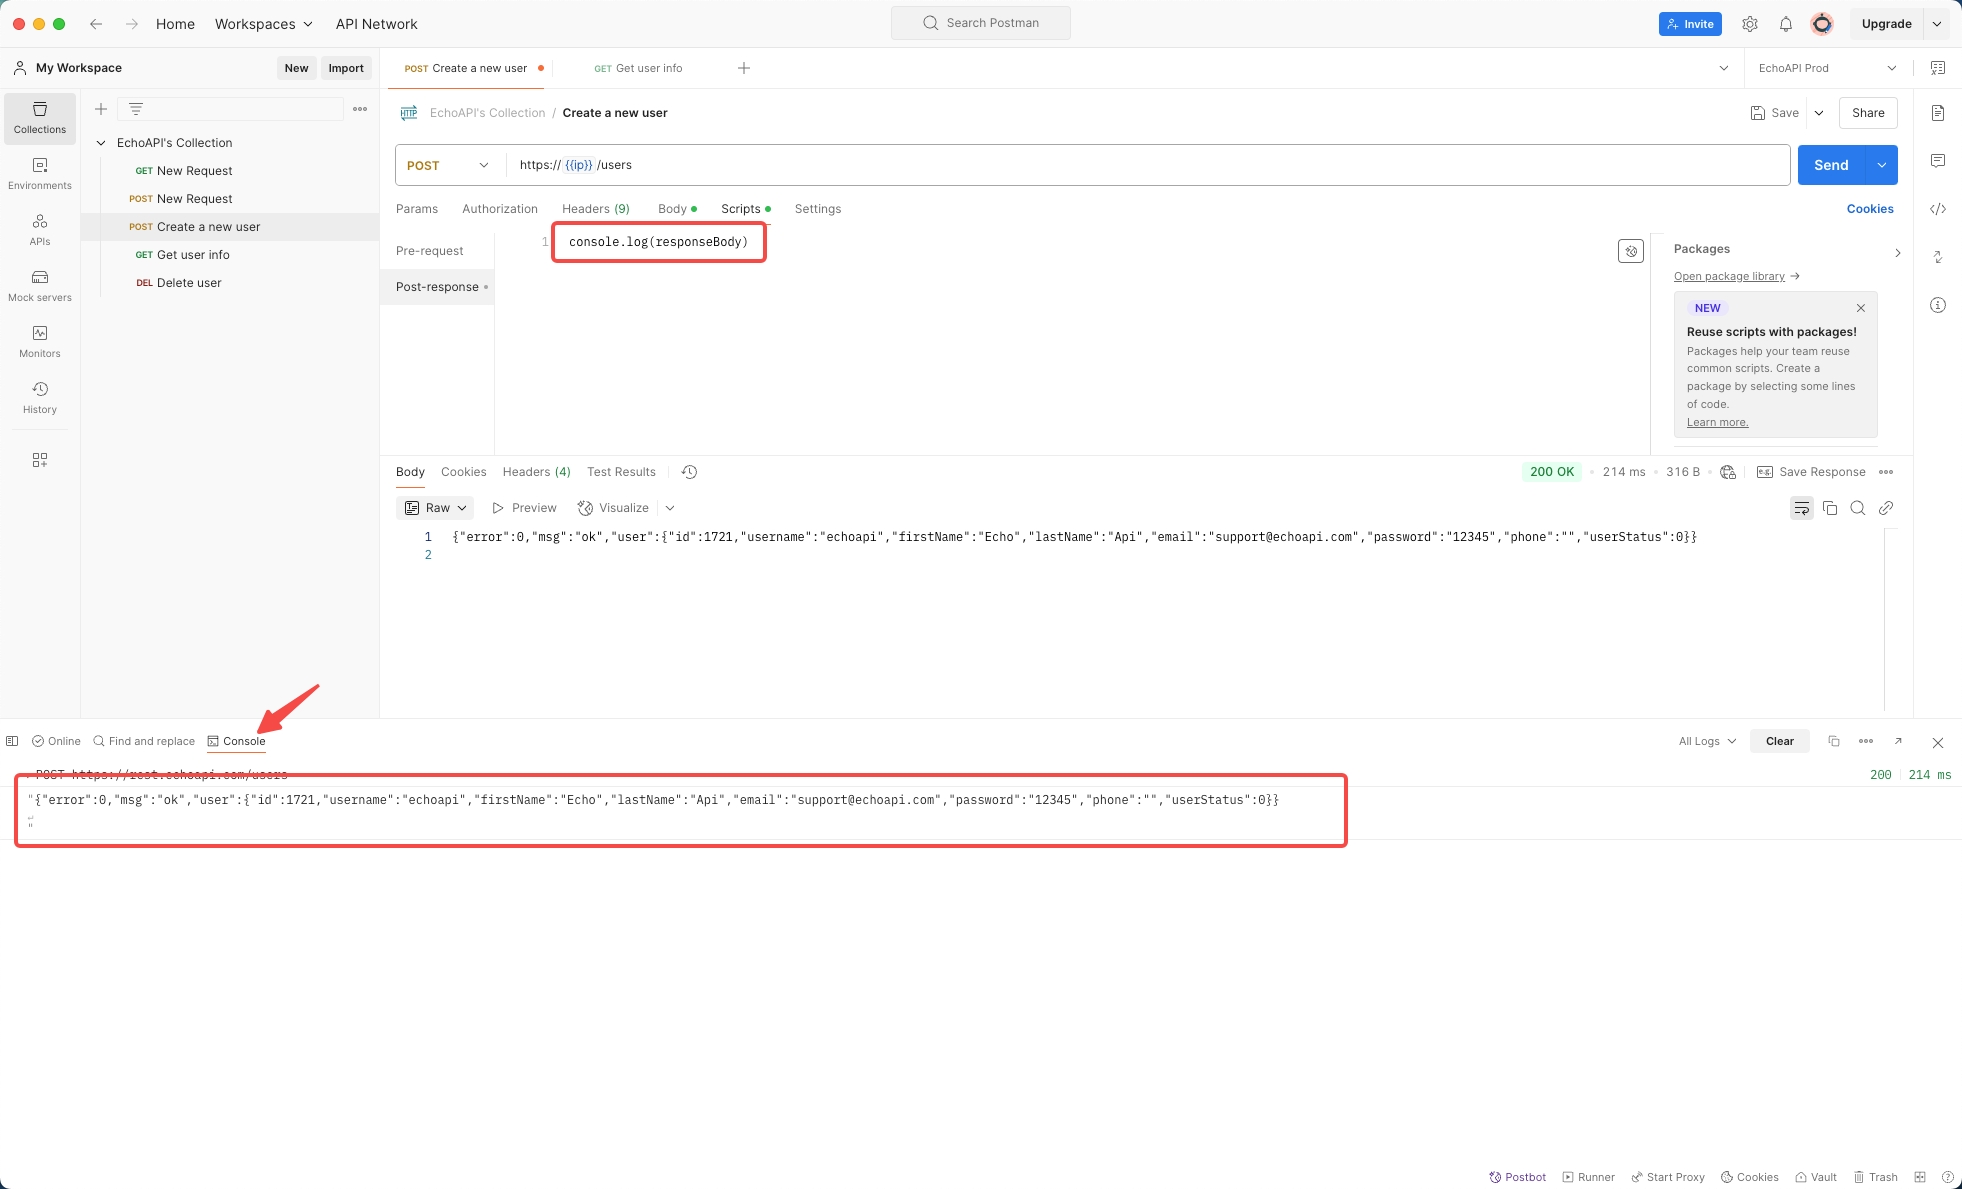Click the Import button
1962x1189 pixels.
pos(346,68)
